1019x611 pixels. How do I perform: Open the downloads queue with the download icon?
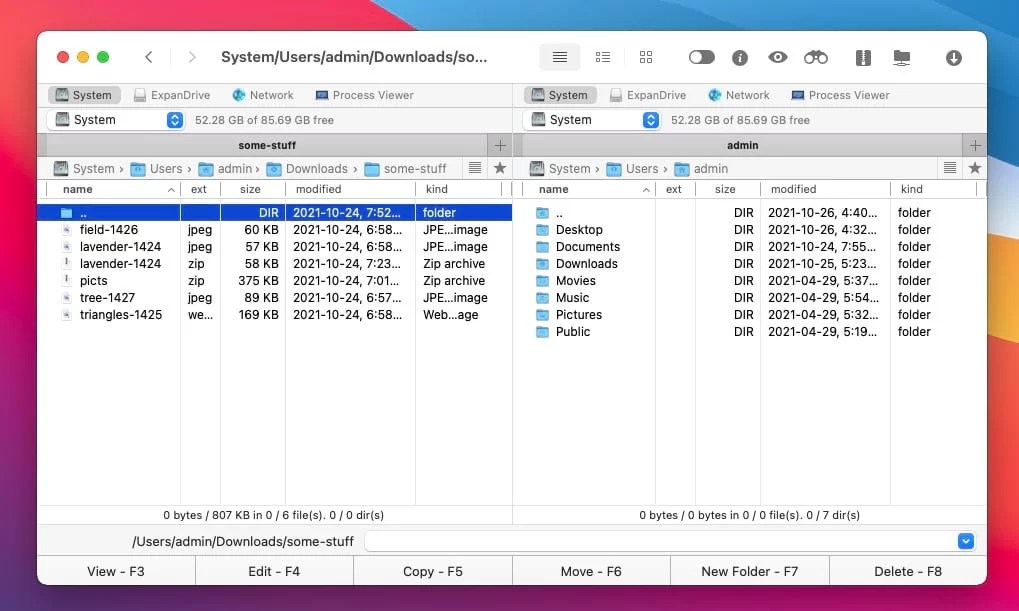point(953,57)
